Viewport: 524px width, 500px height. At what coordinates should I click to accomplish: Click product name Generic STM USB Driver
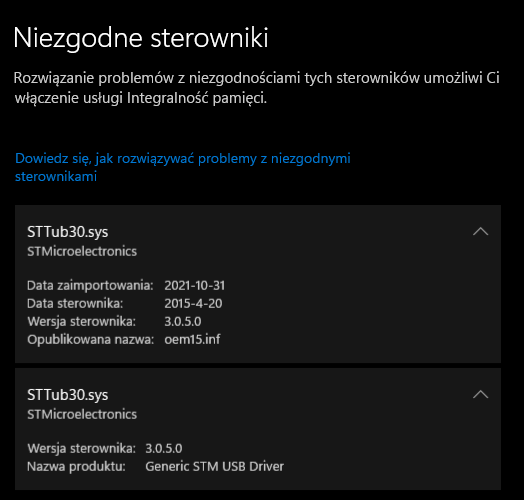point(215,467)
